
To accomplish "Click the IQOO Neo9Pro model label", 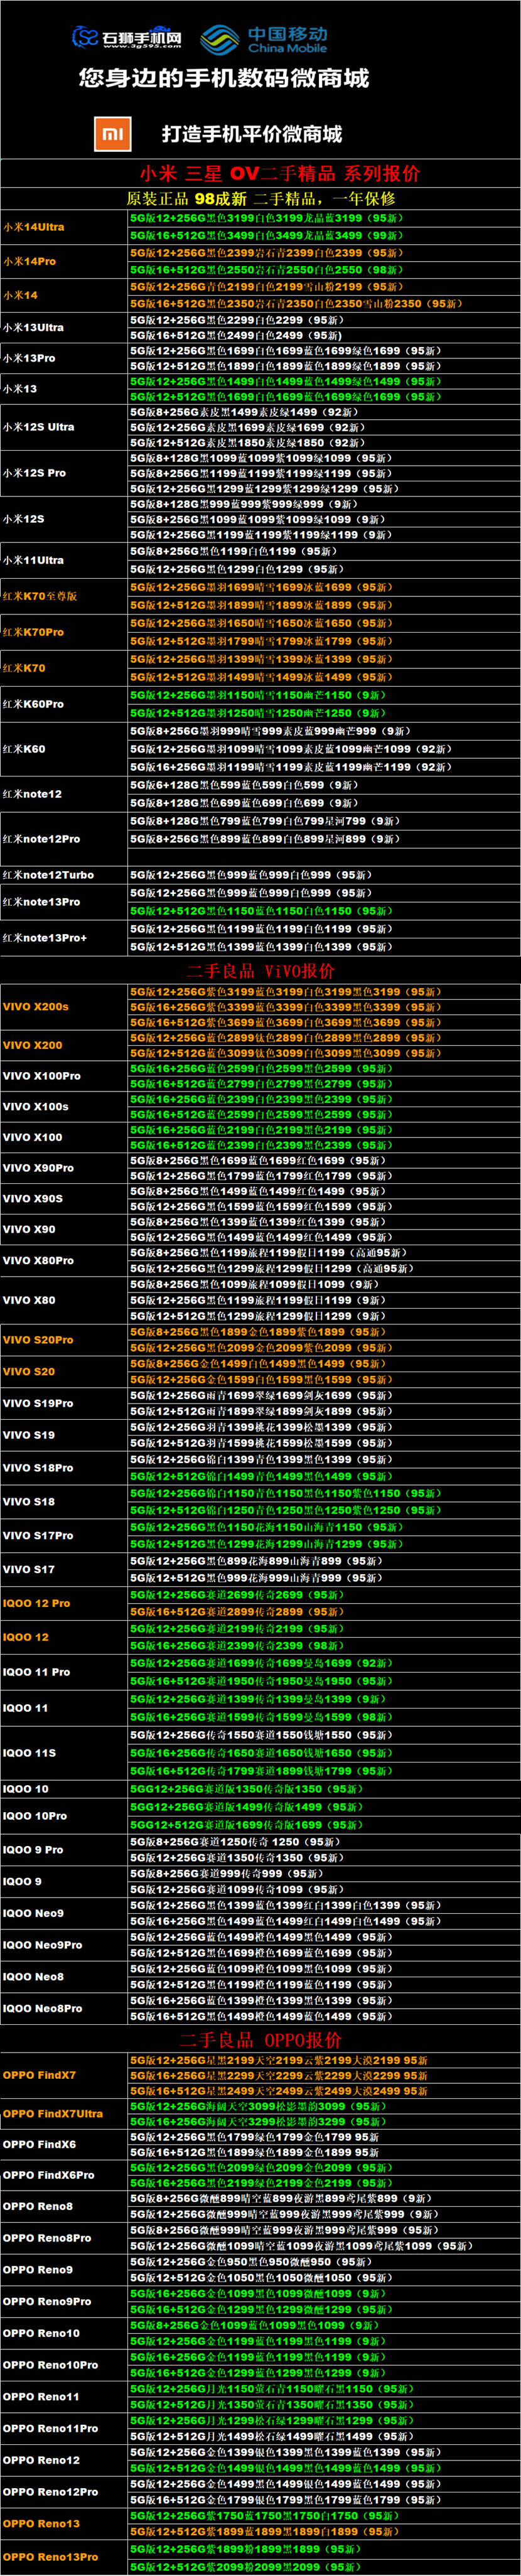I will pyautogui.click(x=42, y=1945).
